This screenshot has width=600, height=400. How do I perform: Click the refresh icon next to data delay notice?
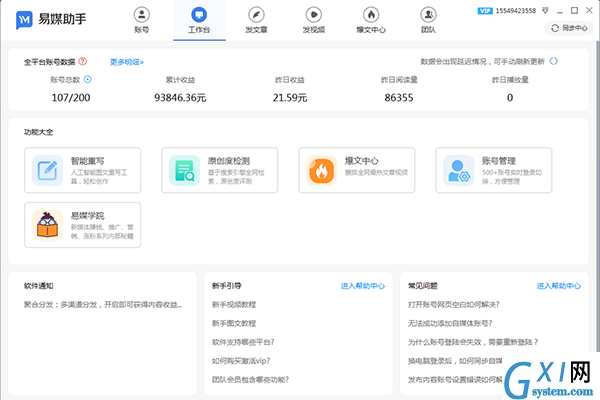(553, 61)
